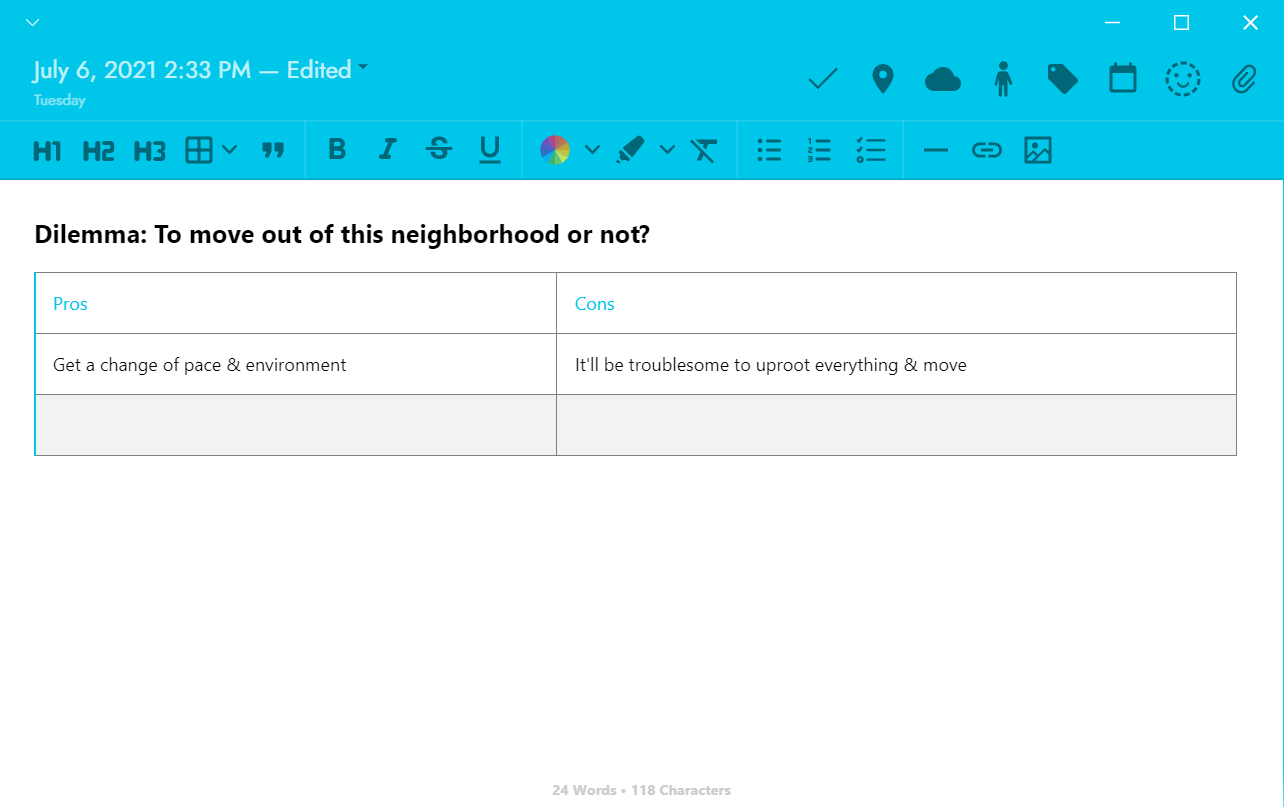Viewport: 1284px width, 807px height.
Task: Insert a bulleted list
Action: 769,150
